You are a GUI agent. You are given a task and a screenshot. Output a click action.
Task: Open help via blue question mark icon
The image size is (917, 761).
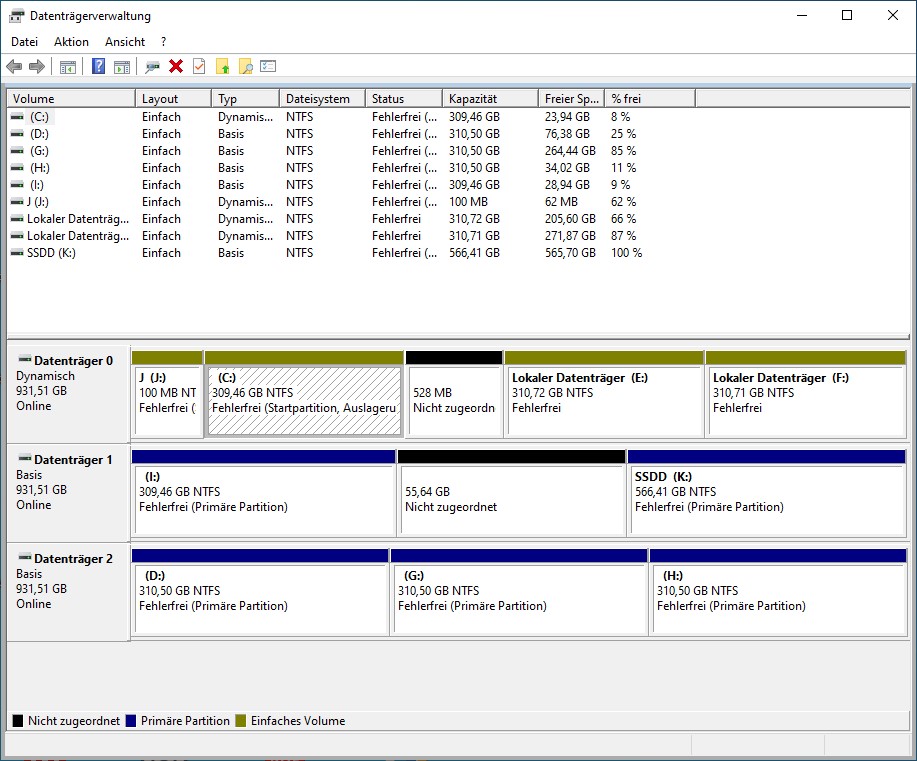click(98, 67)
